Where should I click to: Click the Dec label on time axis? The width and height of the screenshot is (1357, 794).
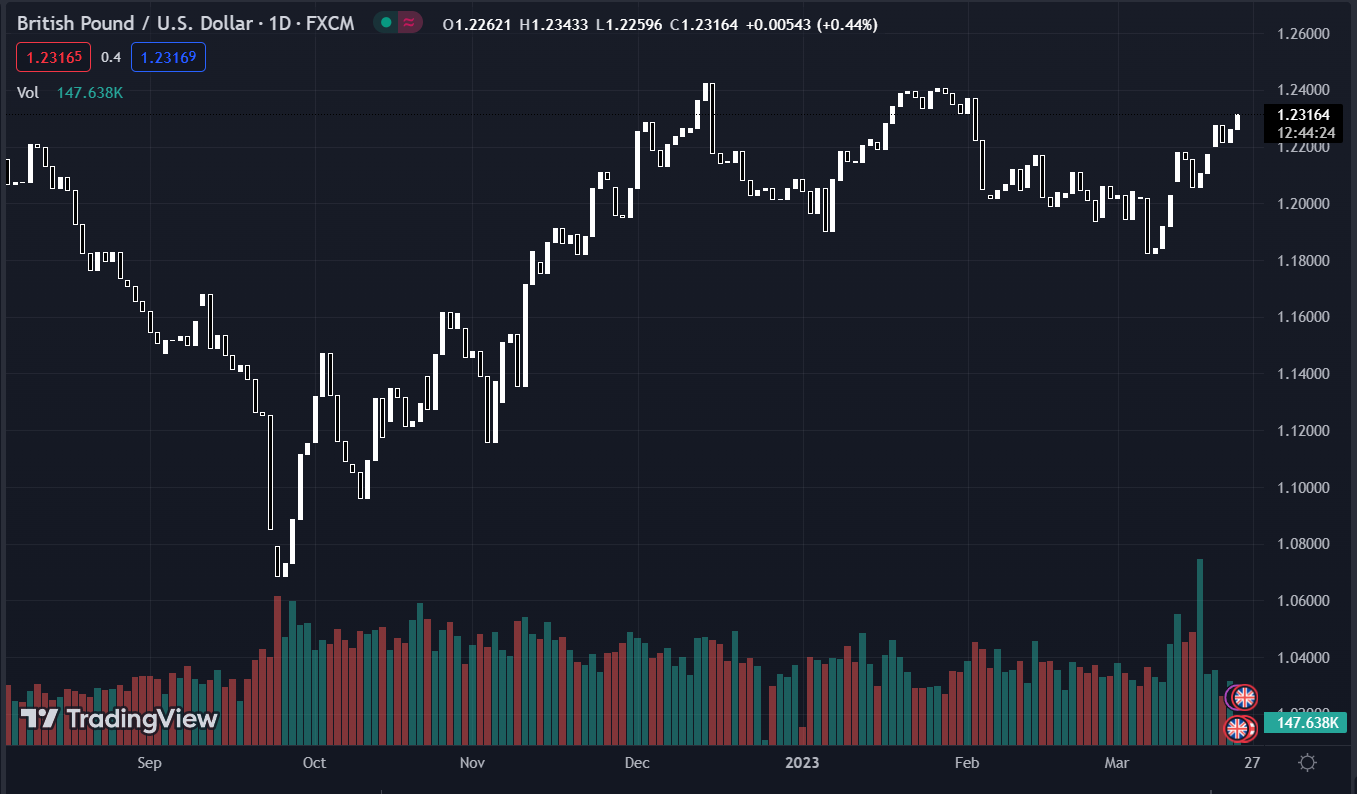tap(636, 763)
